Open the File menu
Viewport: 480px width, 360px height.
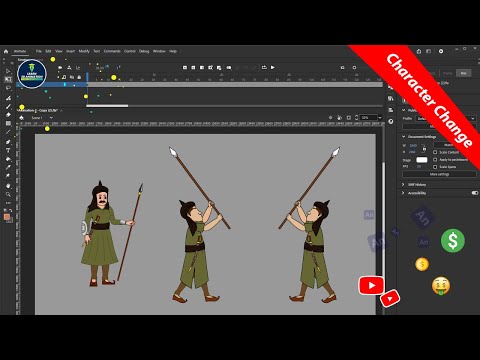pyautogui.click(x=39, y=51)
